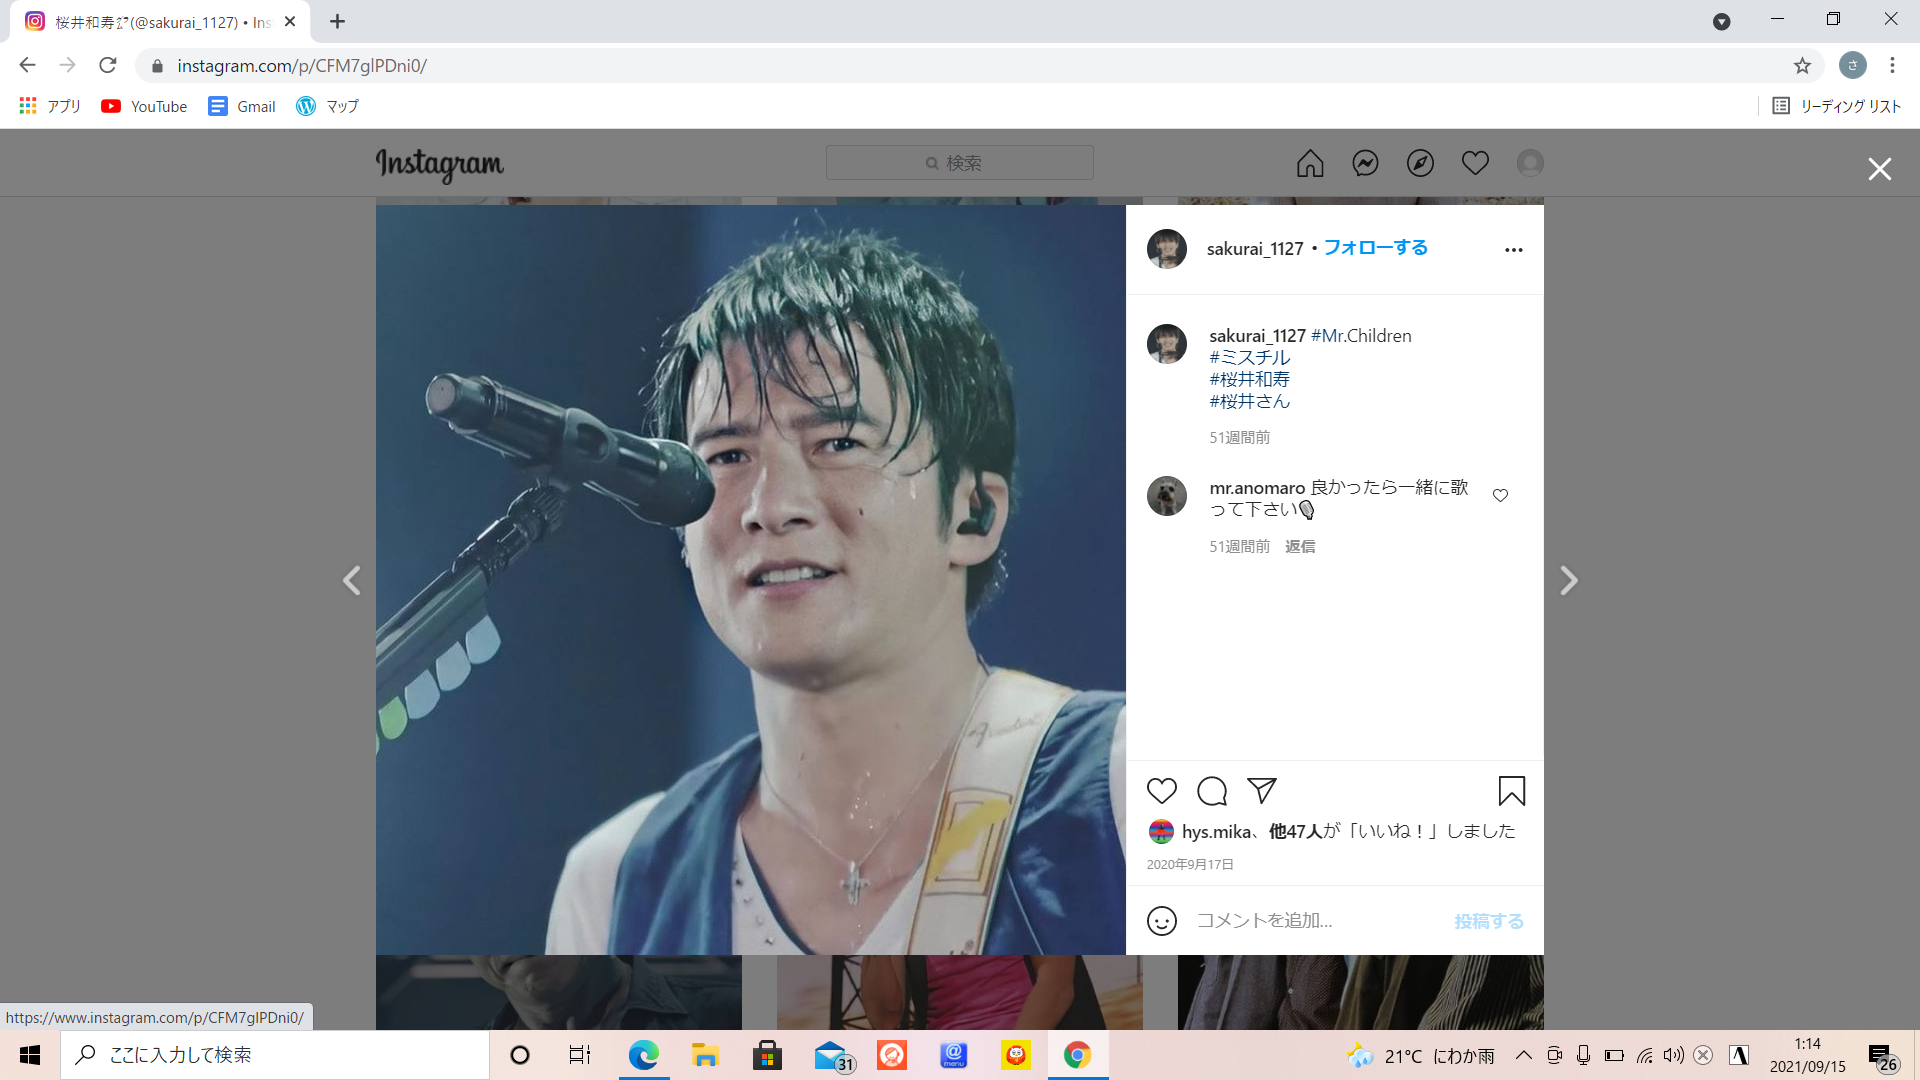Like the post with heart icon
The height and width of the screenshot is (1080, 1920).
click(x=1162, y=791)
